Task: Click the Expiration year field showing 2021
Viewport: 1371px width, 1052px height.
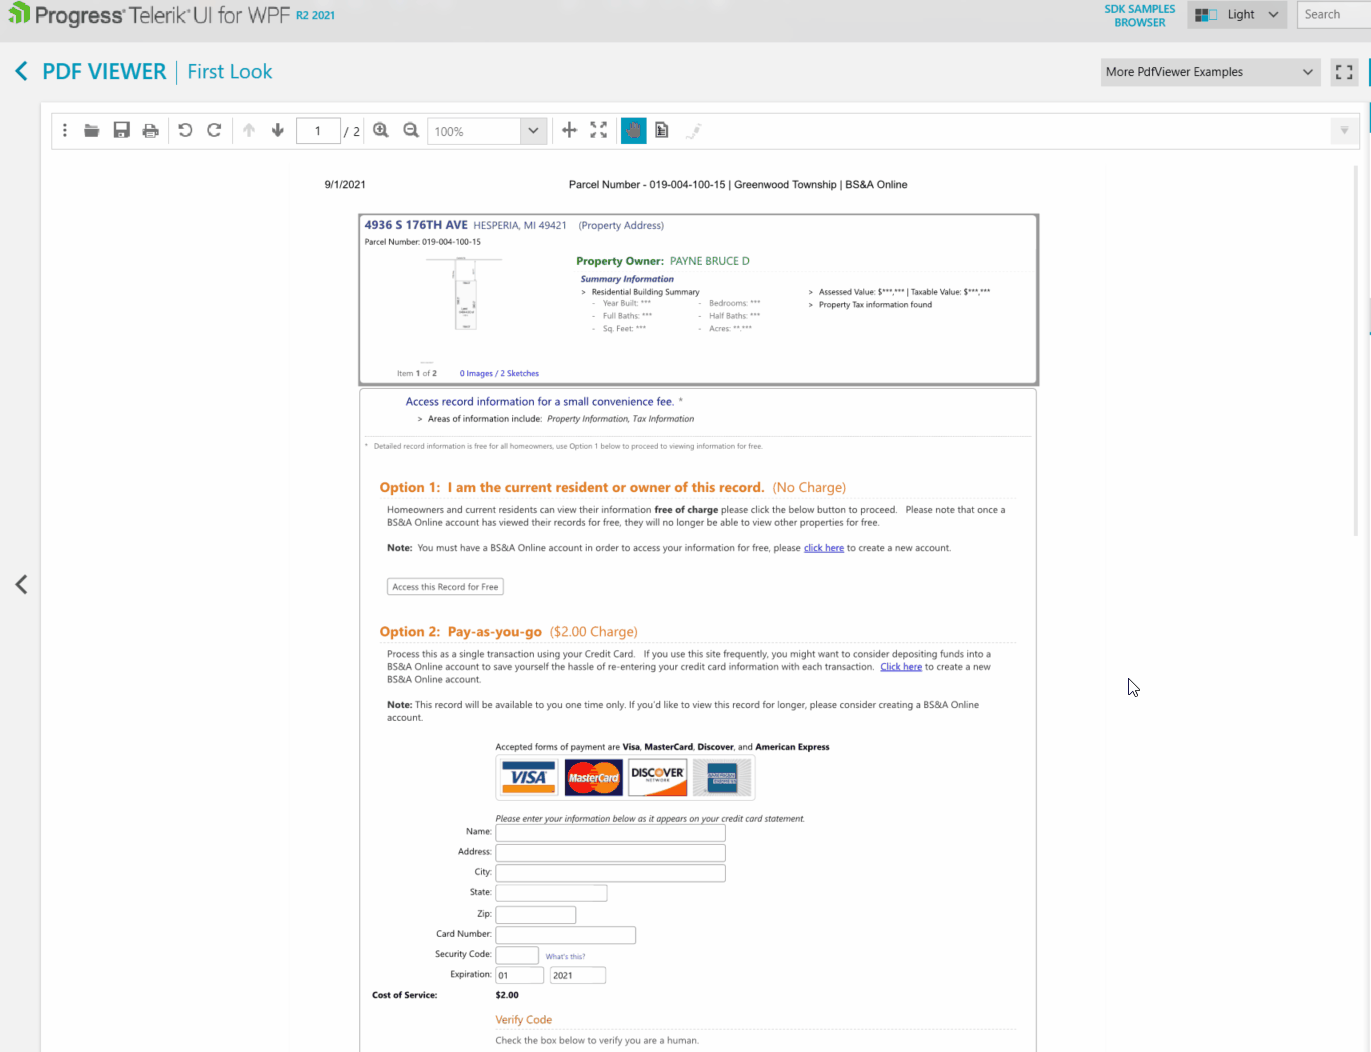Action: [x=578, y=975]
